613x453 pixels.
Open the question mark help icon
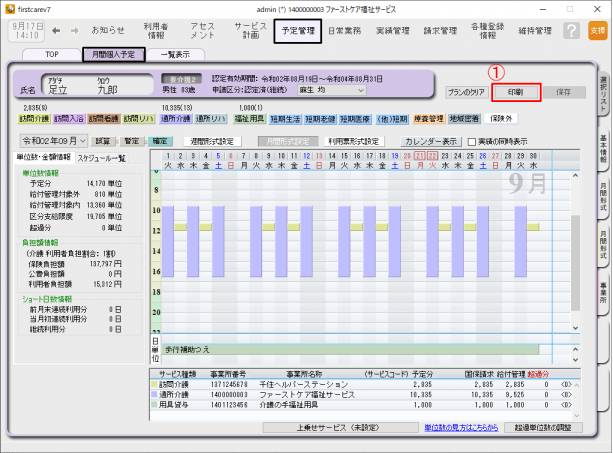click(570, 31)
